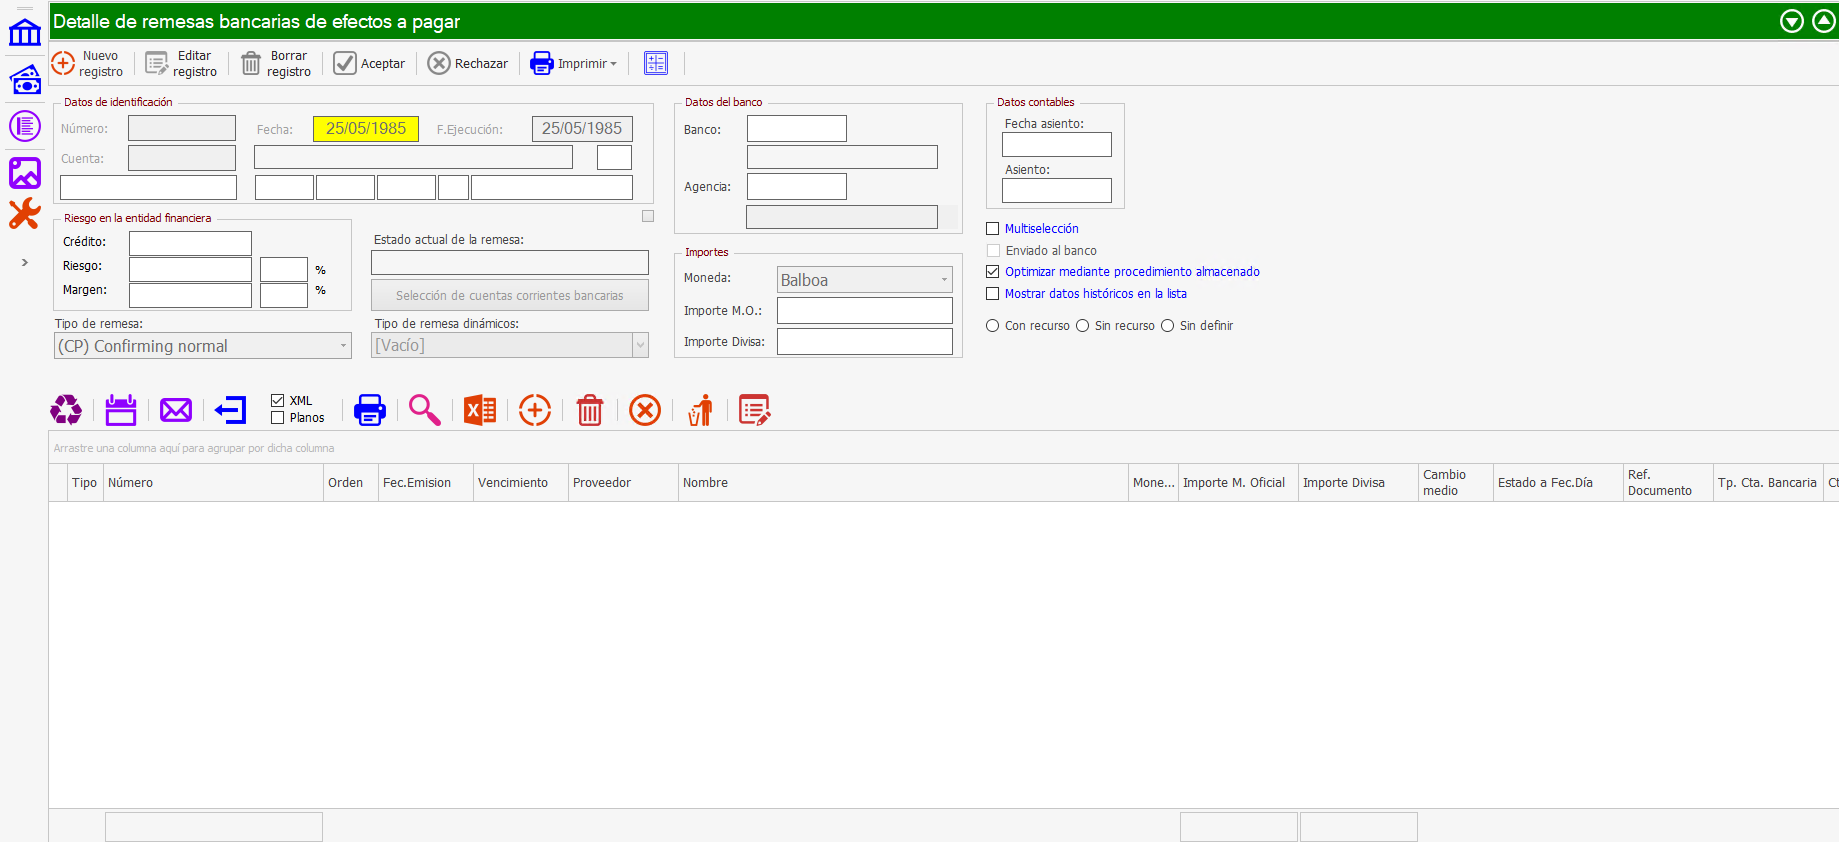Click the purple envelope mail icon
The width and height of the screenshot is (1839, 842).
pyautogui.click(x=176, y=410)
